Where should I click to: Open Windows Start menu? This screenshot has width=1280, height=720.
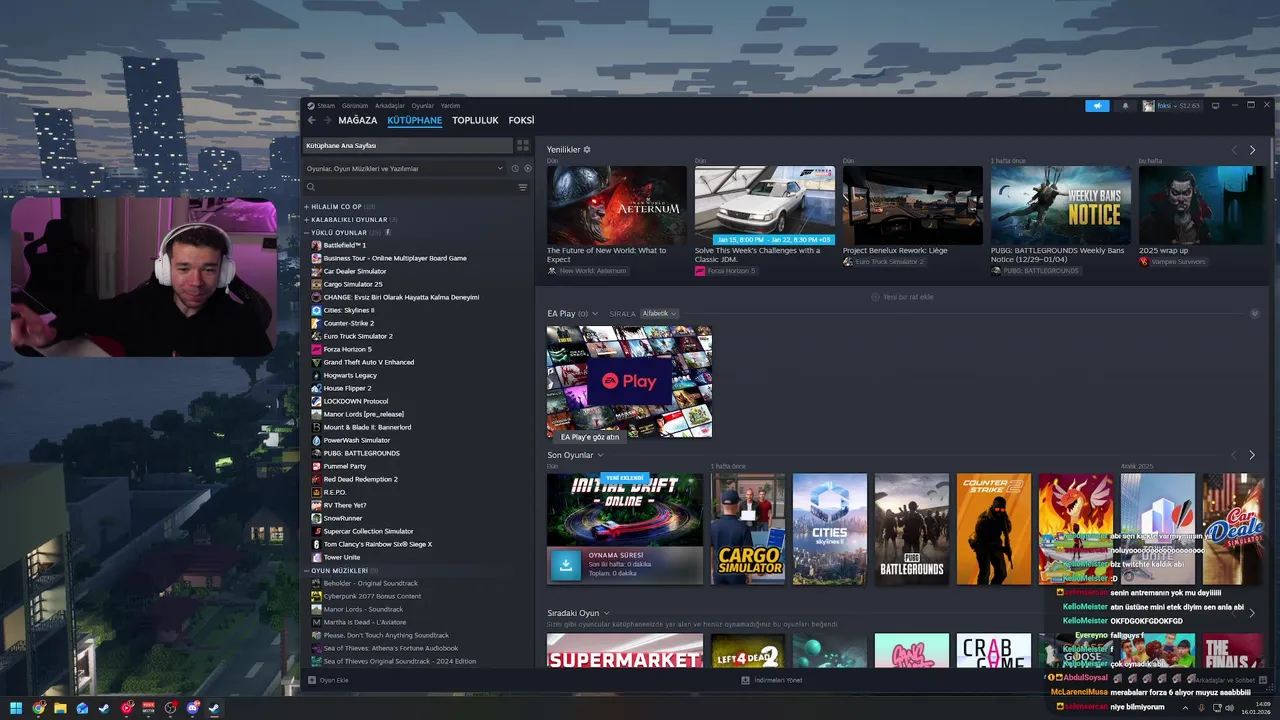(16, 708)
